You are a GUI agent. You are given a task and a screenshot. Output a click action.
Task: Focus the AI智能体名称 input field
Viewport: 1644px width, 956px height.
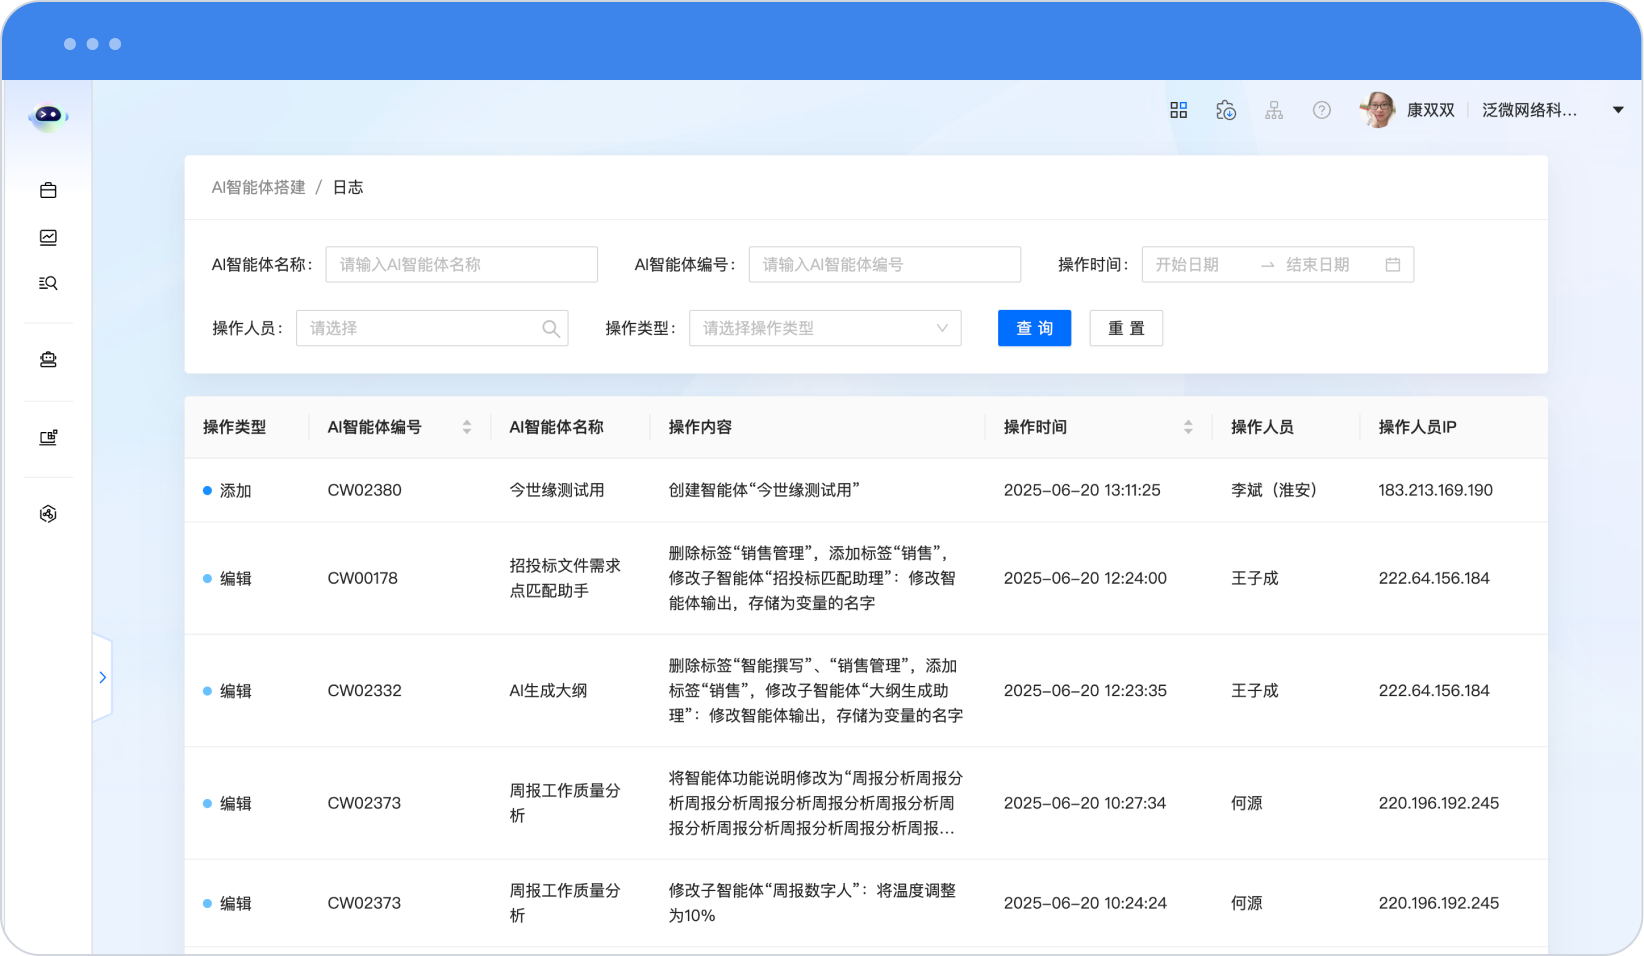(461, 265)
